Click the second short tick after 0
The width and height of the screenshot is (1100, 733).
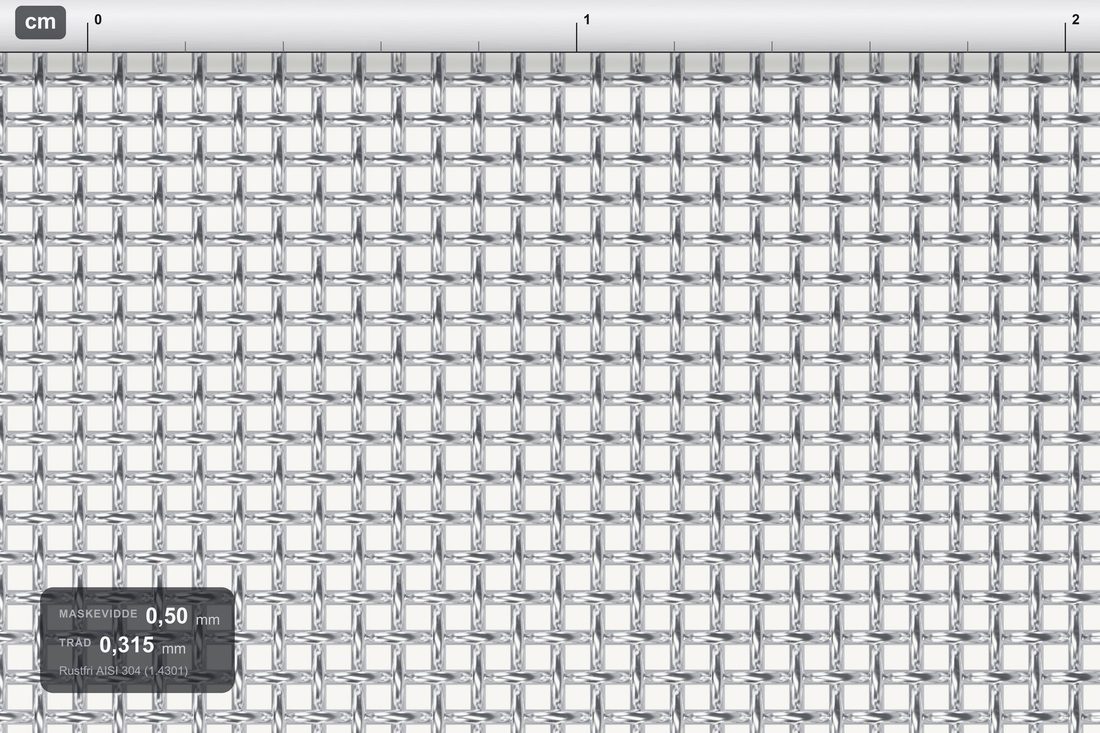tap(283, 46)
